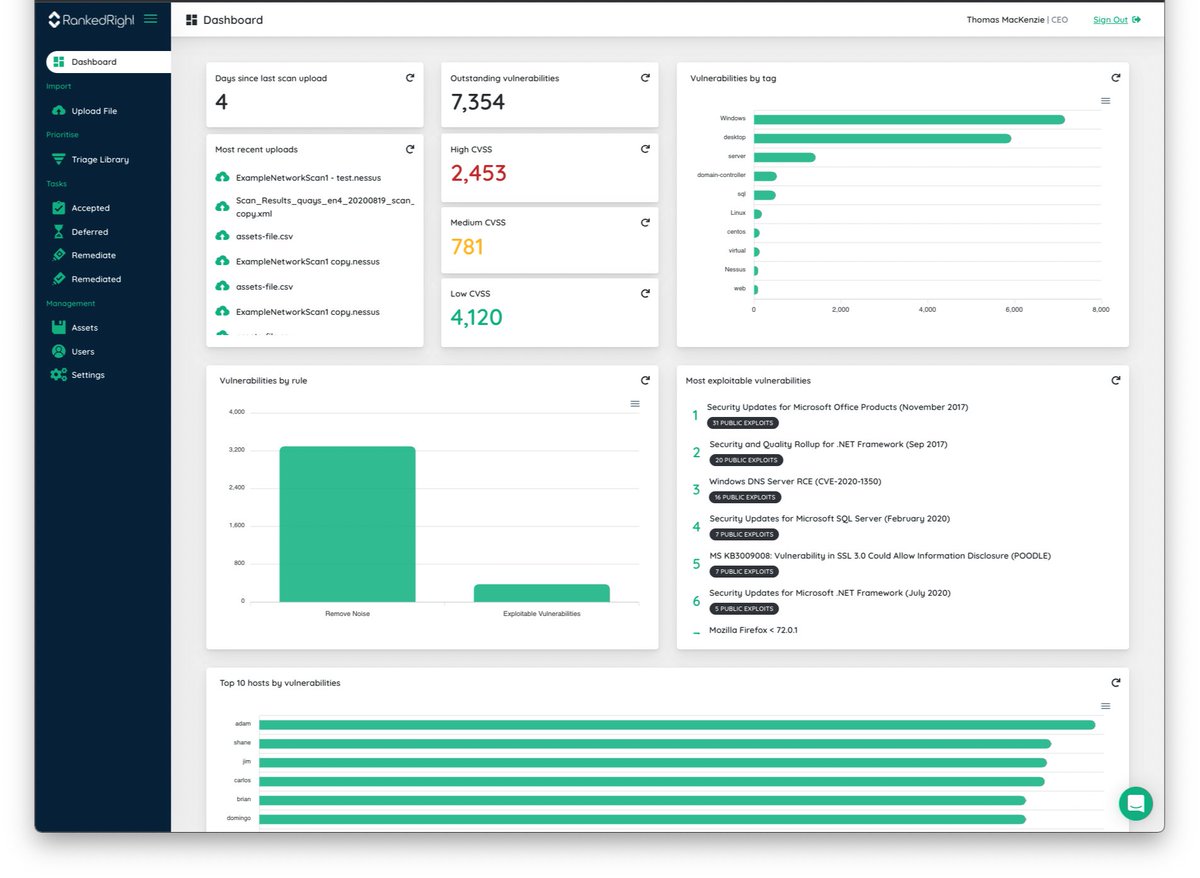Refresh the Low CVSS card
Image resolution: width=1200 pixels, height=878 pixels.
(645, 293)
